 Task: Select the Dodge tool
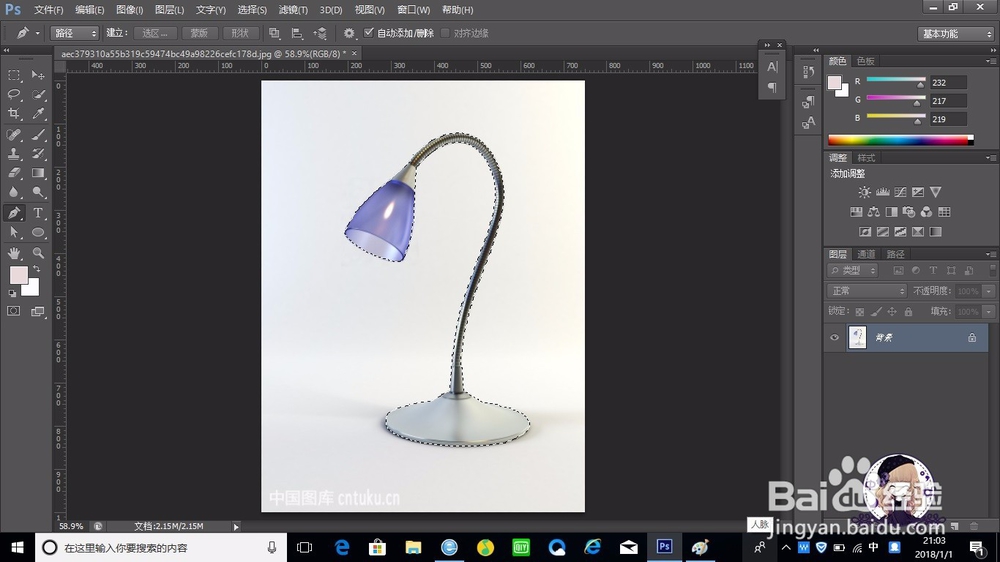(38, 192)
